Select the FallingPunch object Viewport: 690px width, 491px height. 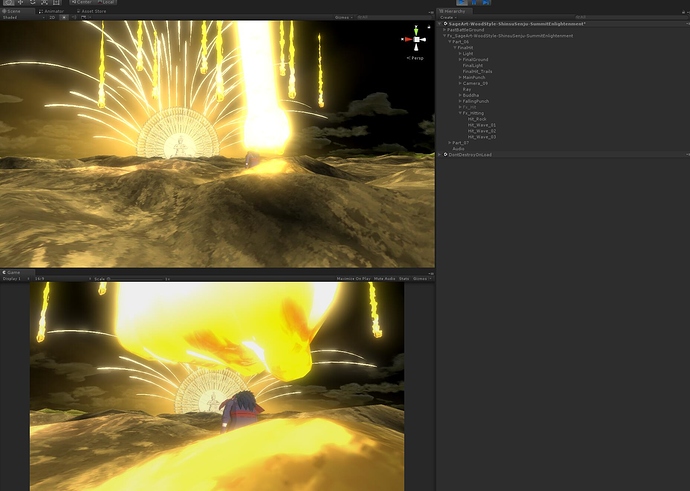pyautogui.click(x=476, y=101)
